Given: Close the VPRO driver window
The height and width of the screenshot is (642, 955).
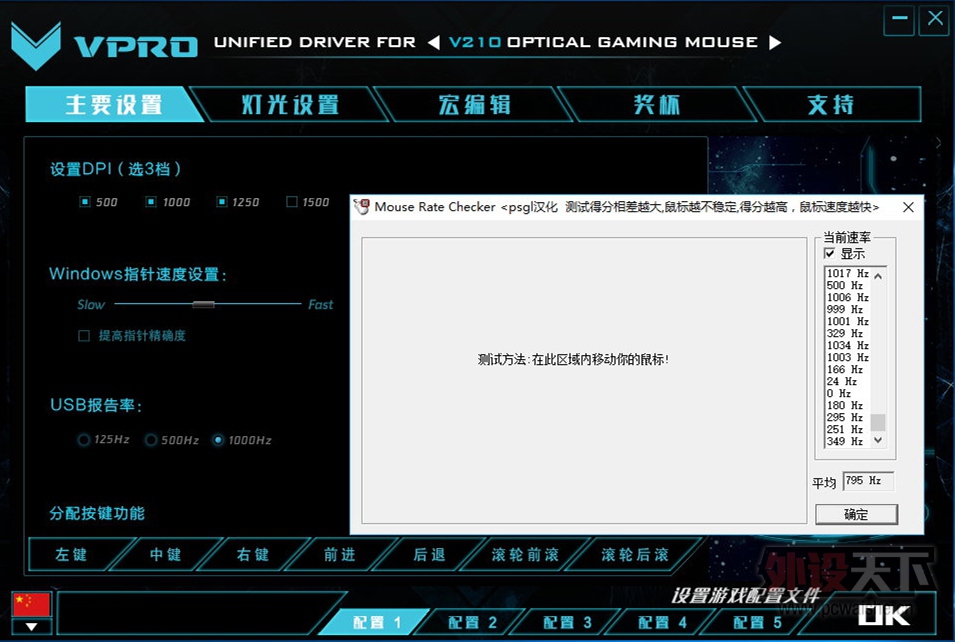Looking at the screenshot, I should [934, 19].
